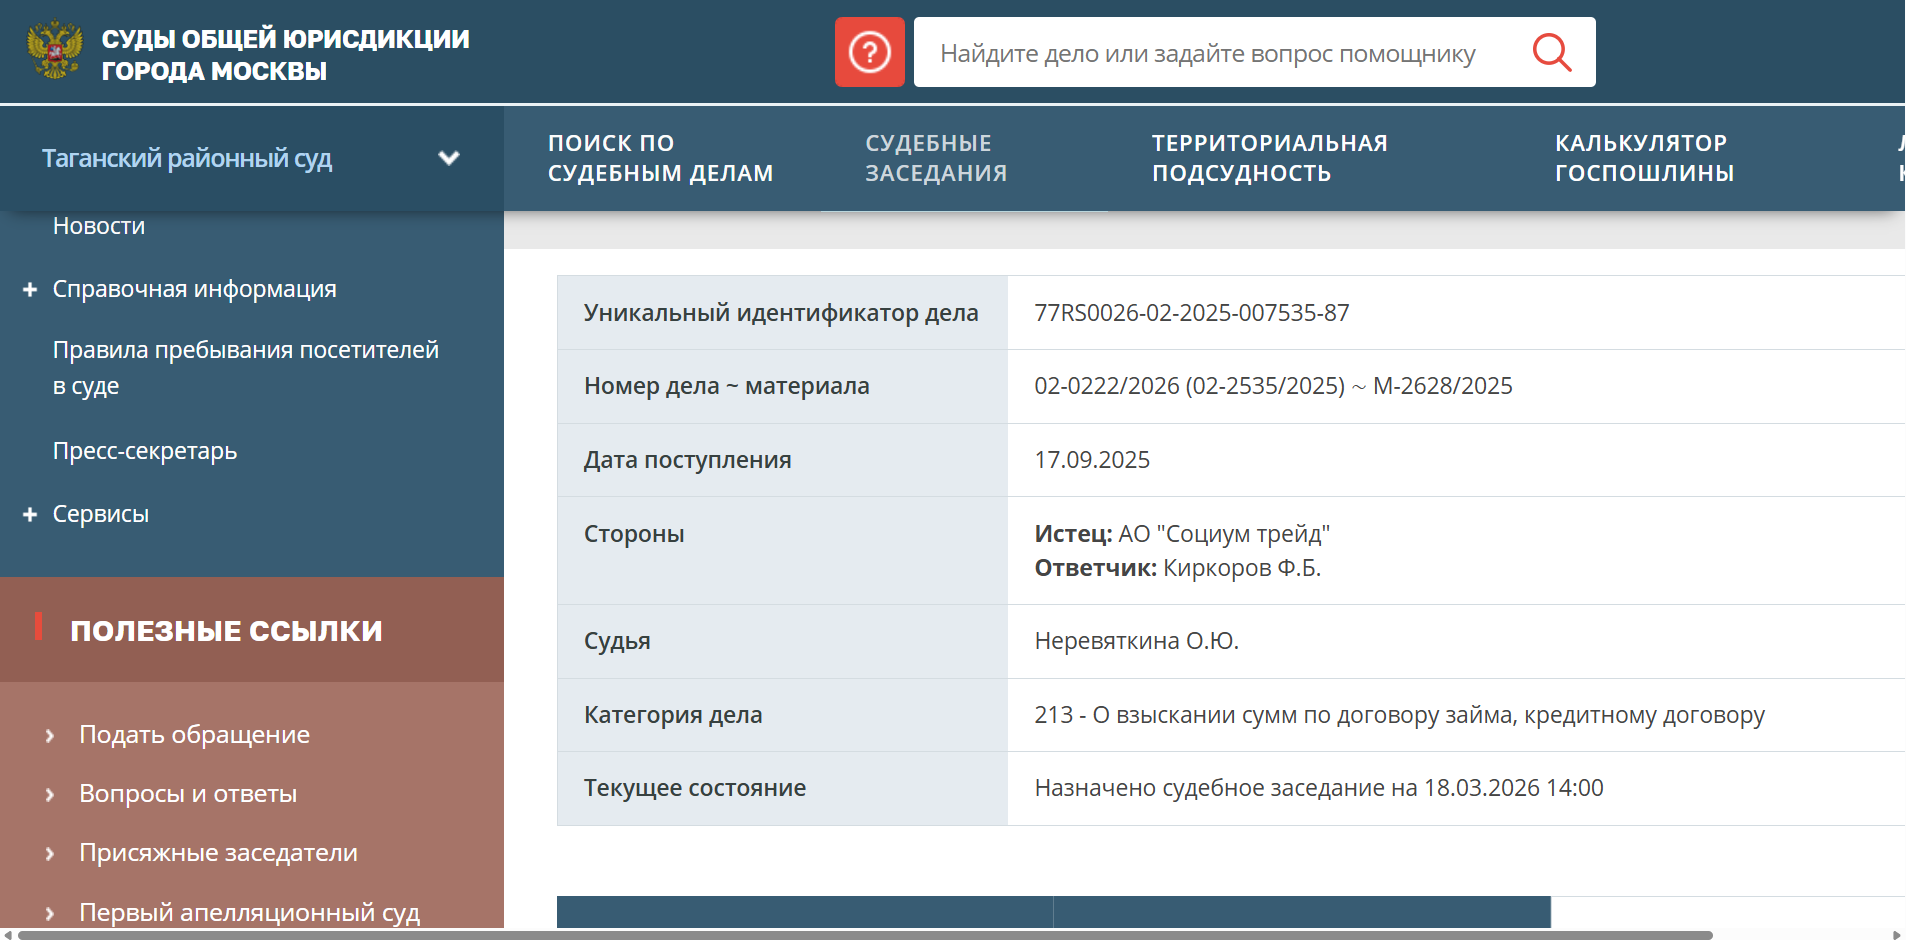This screenshot has width=1906, height=940.
Task: Click the case number 02-0222/2026 value
Action: click(x=1273, y=386)
